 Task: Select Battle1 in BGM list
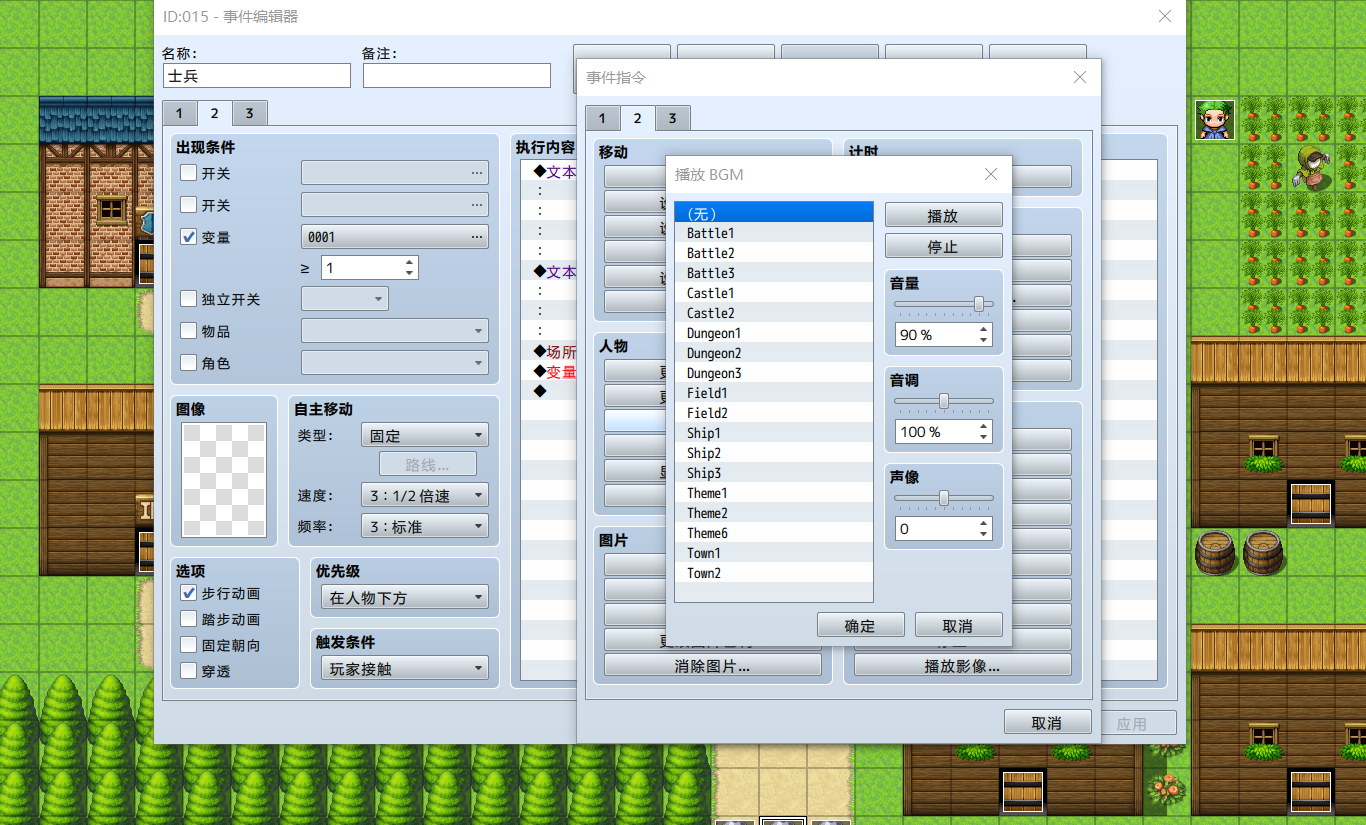(774, 233)
